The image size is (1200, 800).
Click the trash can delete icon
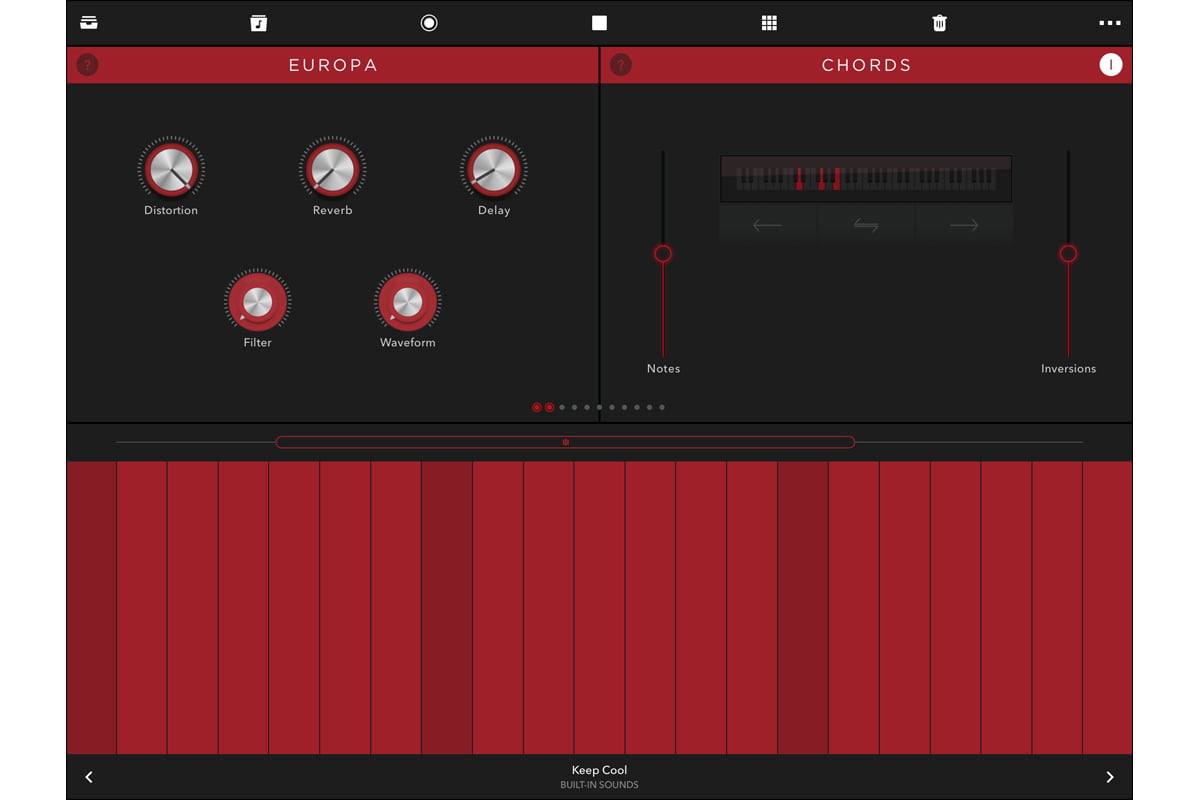[939, 23]
